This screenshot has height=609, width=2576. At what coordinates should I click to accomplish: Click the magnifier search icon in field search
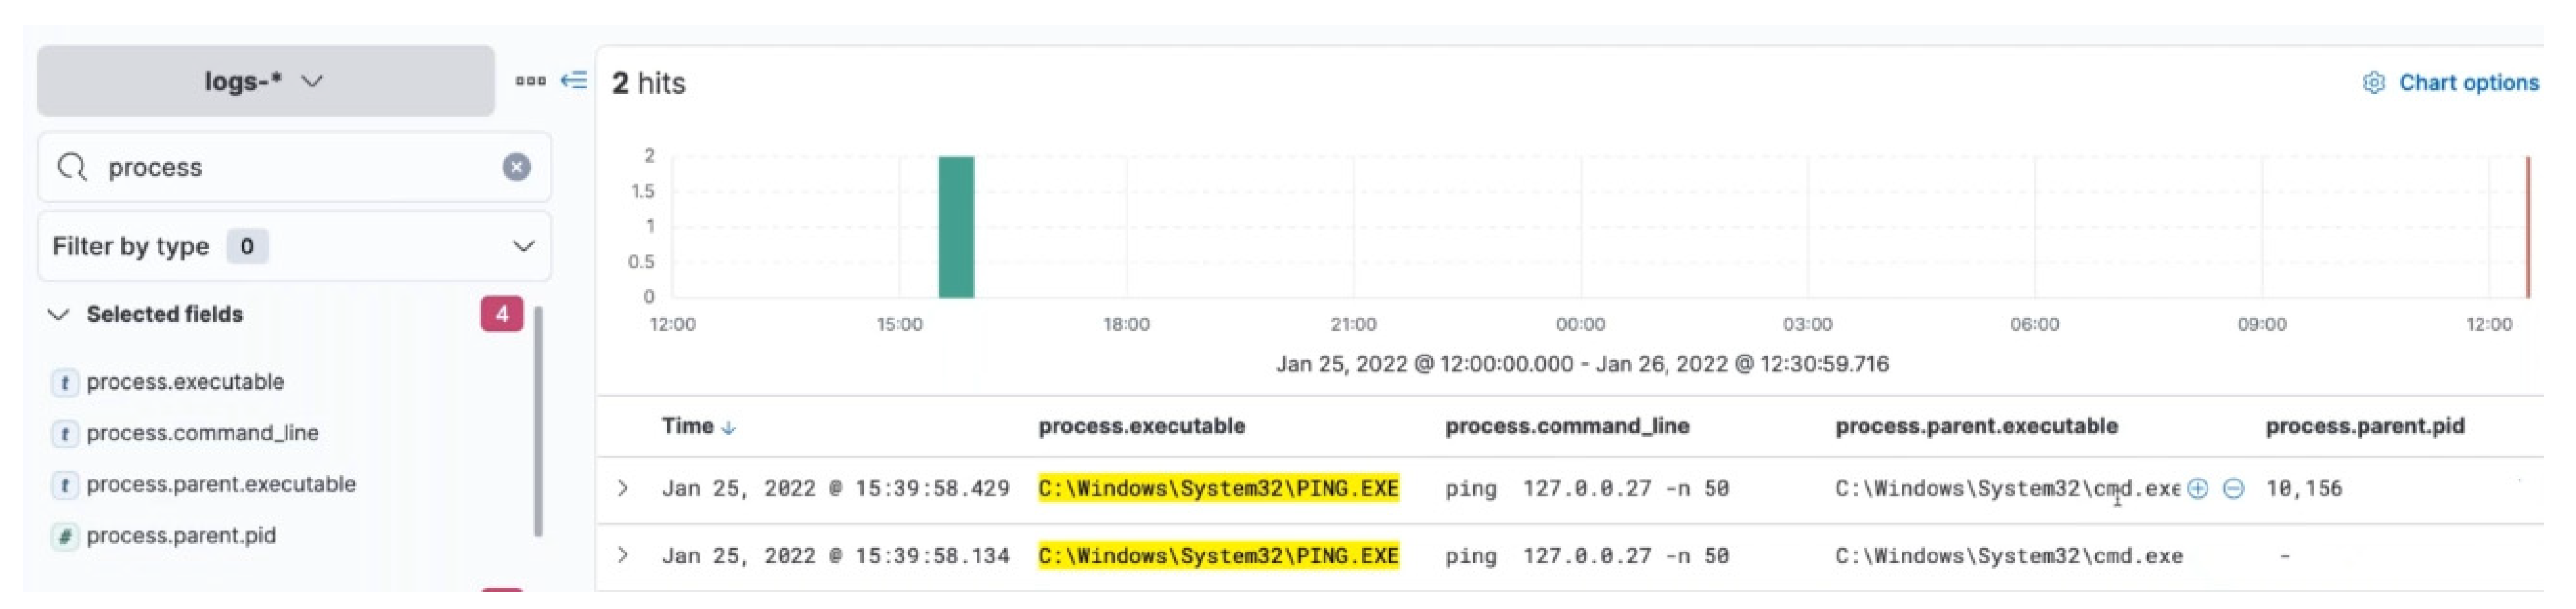point(72,167)
